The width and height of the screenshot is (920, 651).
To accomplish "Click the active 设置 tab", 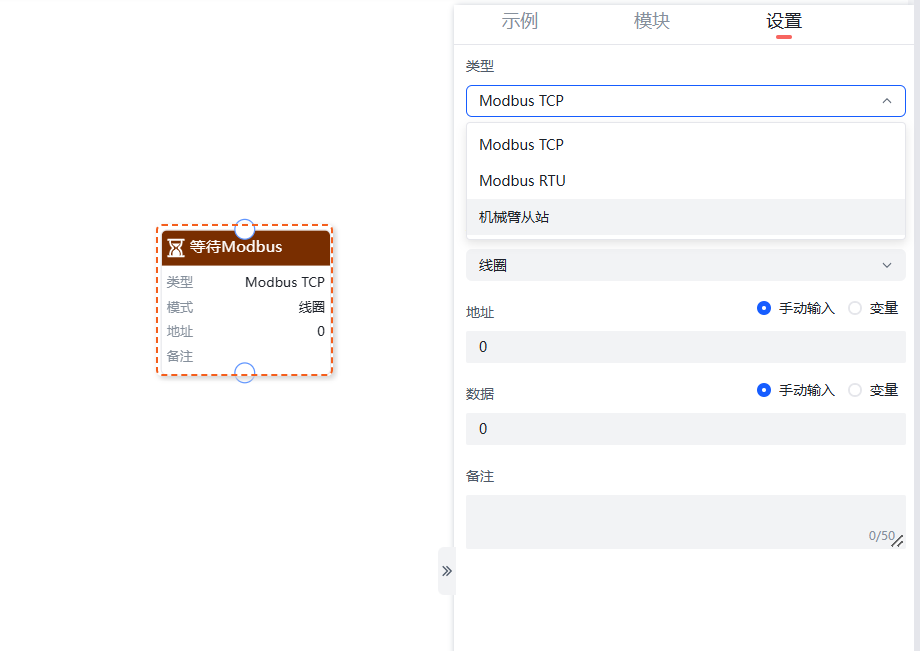I will [784, 20].
